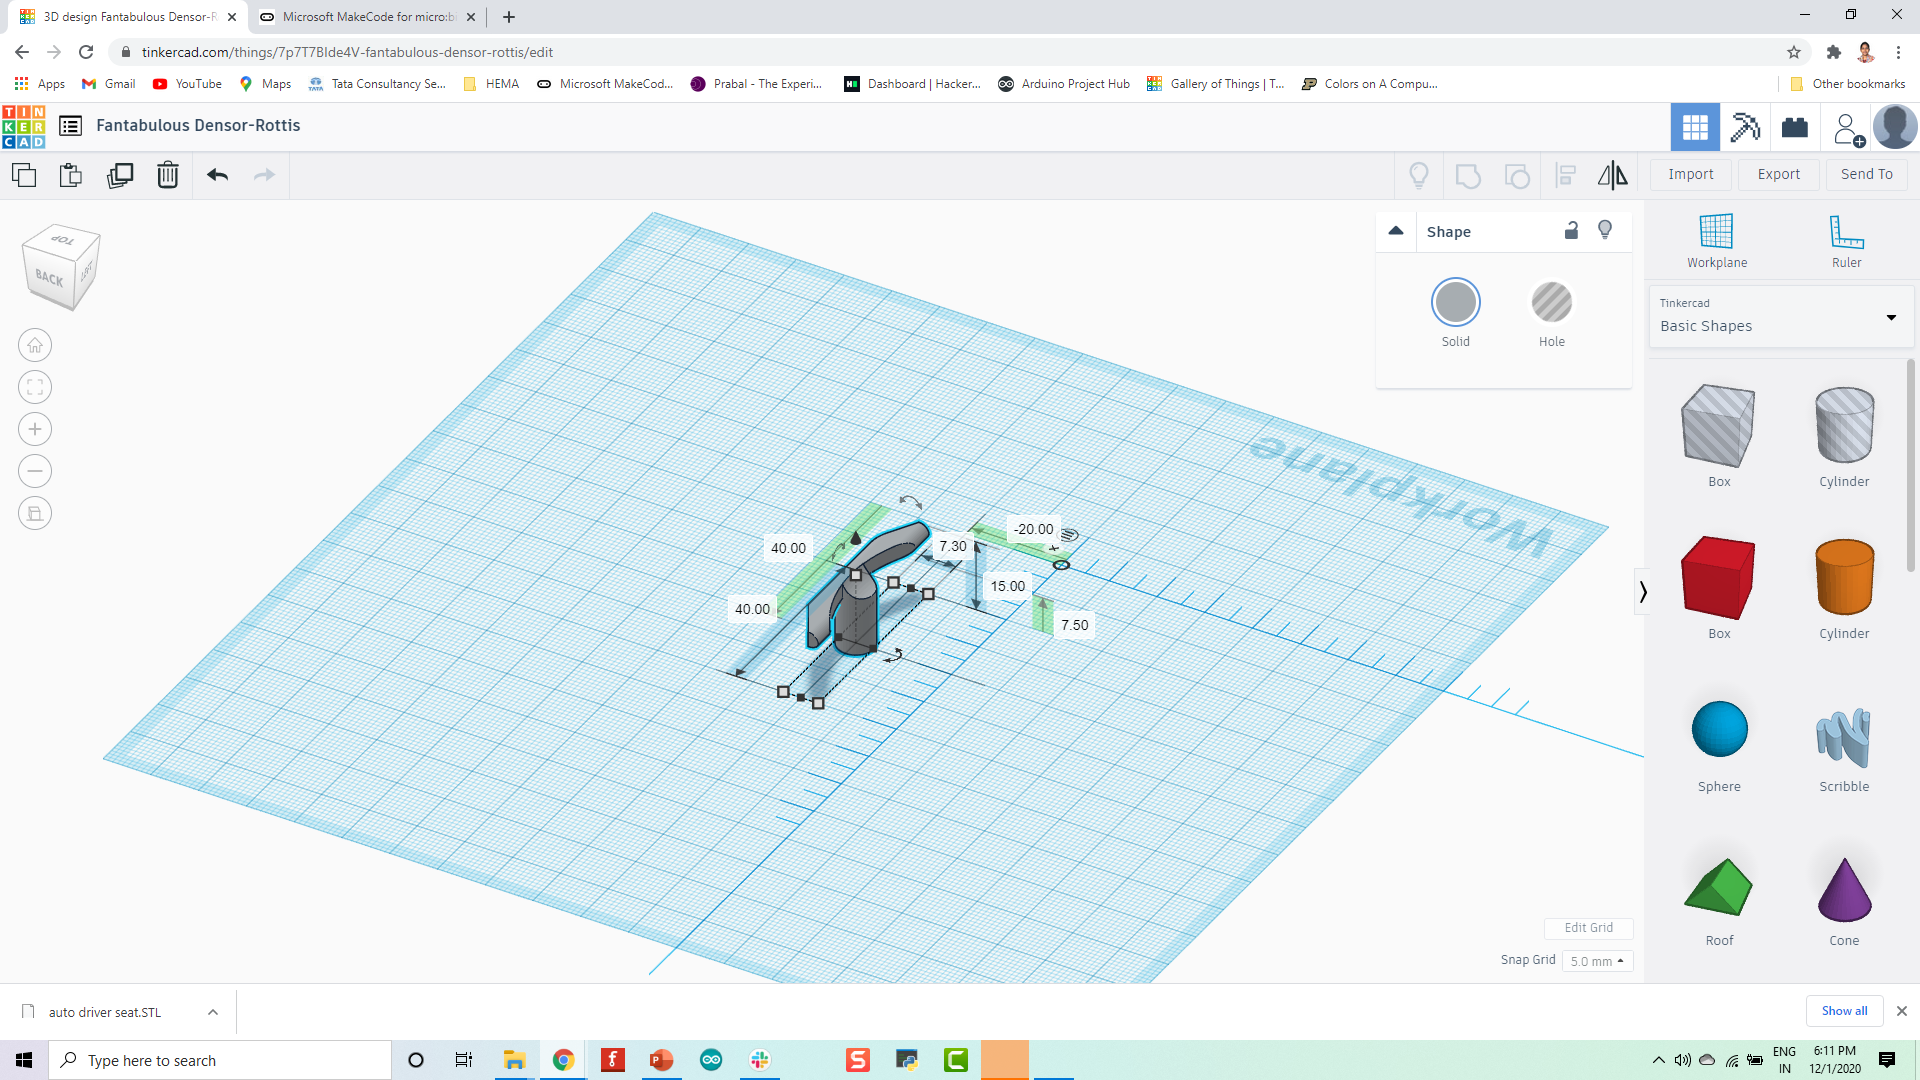The height and width of the screenshot is (1080, 1920).
Task: Click the 7.30 dimension value
Action: pyautogui.click(x=953, y=546)
